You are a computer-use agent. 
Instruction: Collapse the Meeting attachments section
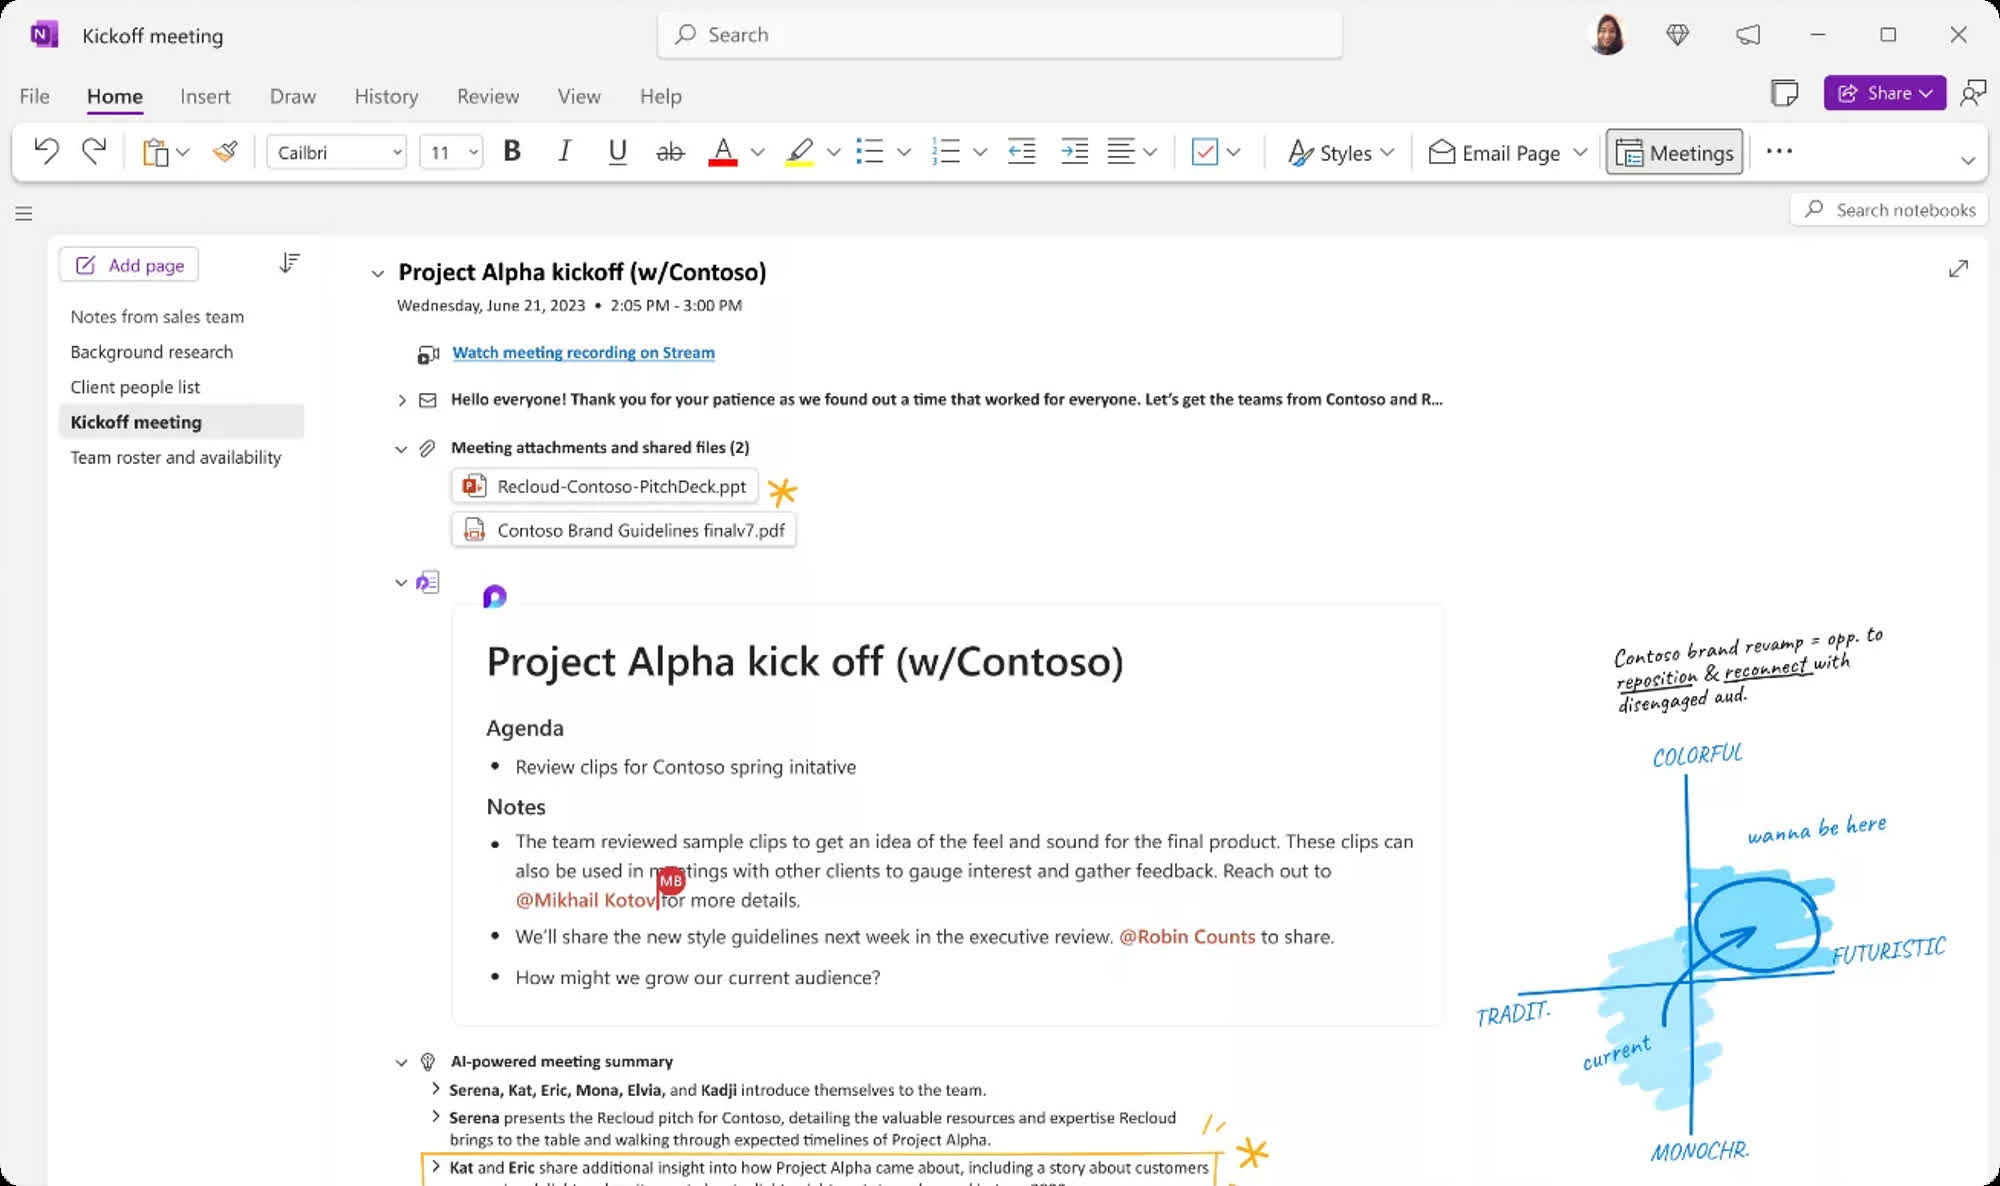click(401, 449)
